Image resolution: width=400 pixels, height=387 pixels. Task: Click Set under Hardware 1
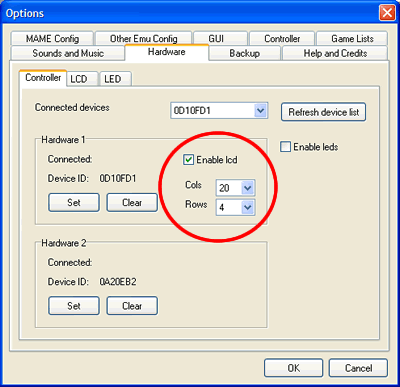[74, 202]
